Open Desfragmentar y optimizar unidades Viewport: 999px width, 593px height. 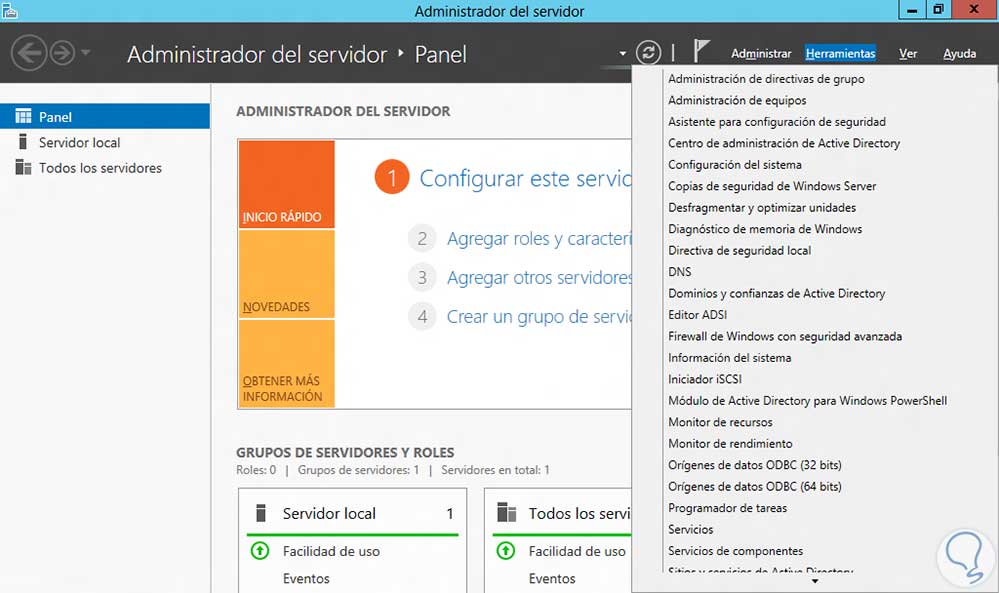[x=762, y=208]
